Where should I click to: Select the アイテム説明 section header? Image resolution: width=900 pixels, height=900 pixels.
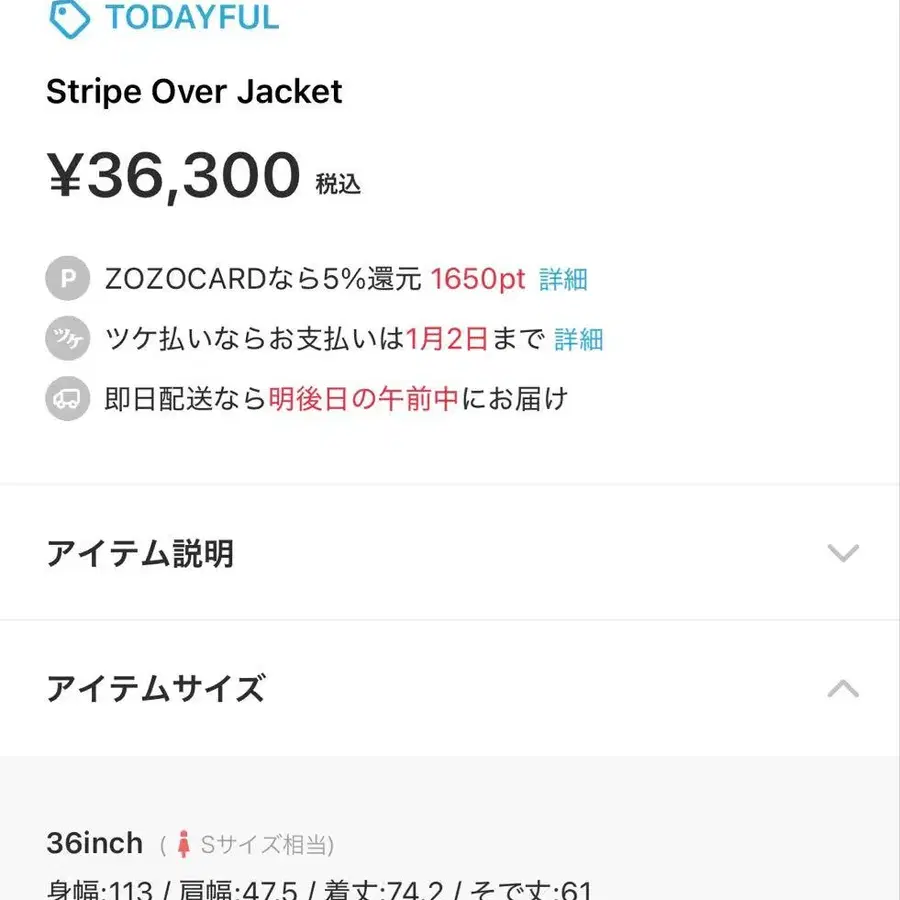[140, 553]
